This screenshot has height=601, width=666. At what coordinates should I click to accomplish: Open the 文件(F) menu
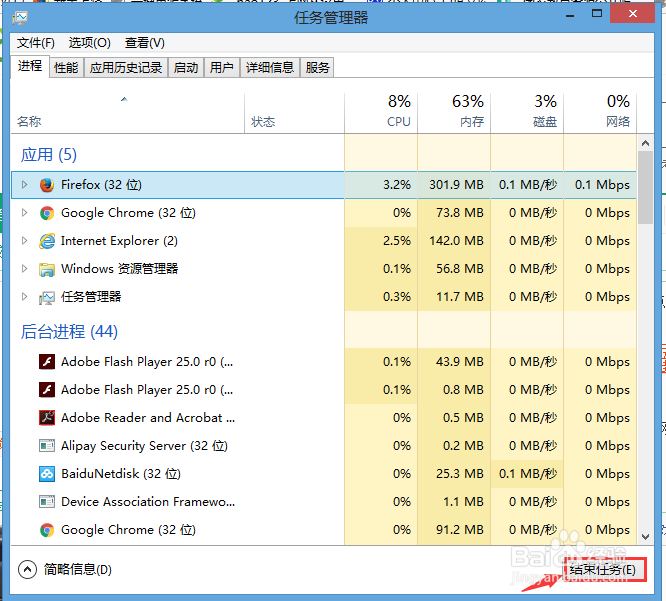click(36, 43)
